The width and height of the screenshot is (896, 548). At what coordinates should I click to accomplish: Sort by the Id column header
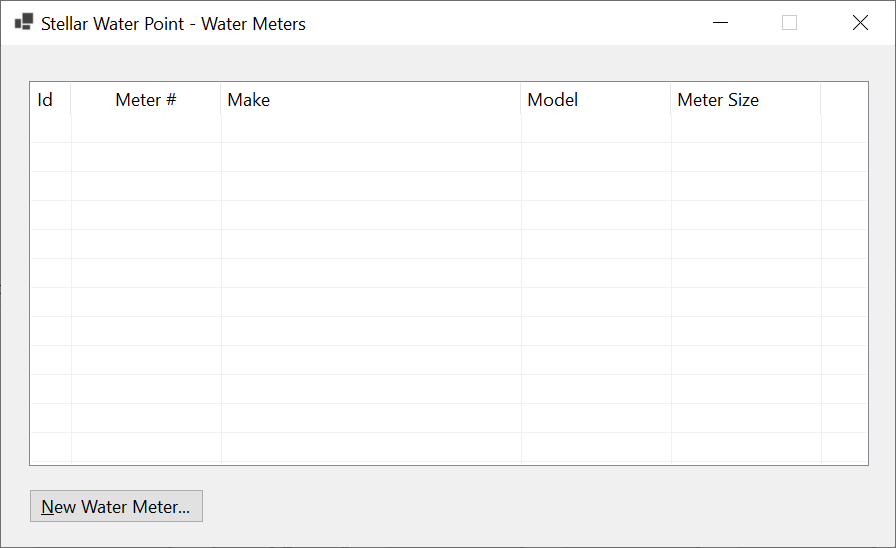[x=50, y=99]
